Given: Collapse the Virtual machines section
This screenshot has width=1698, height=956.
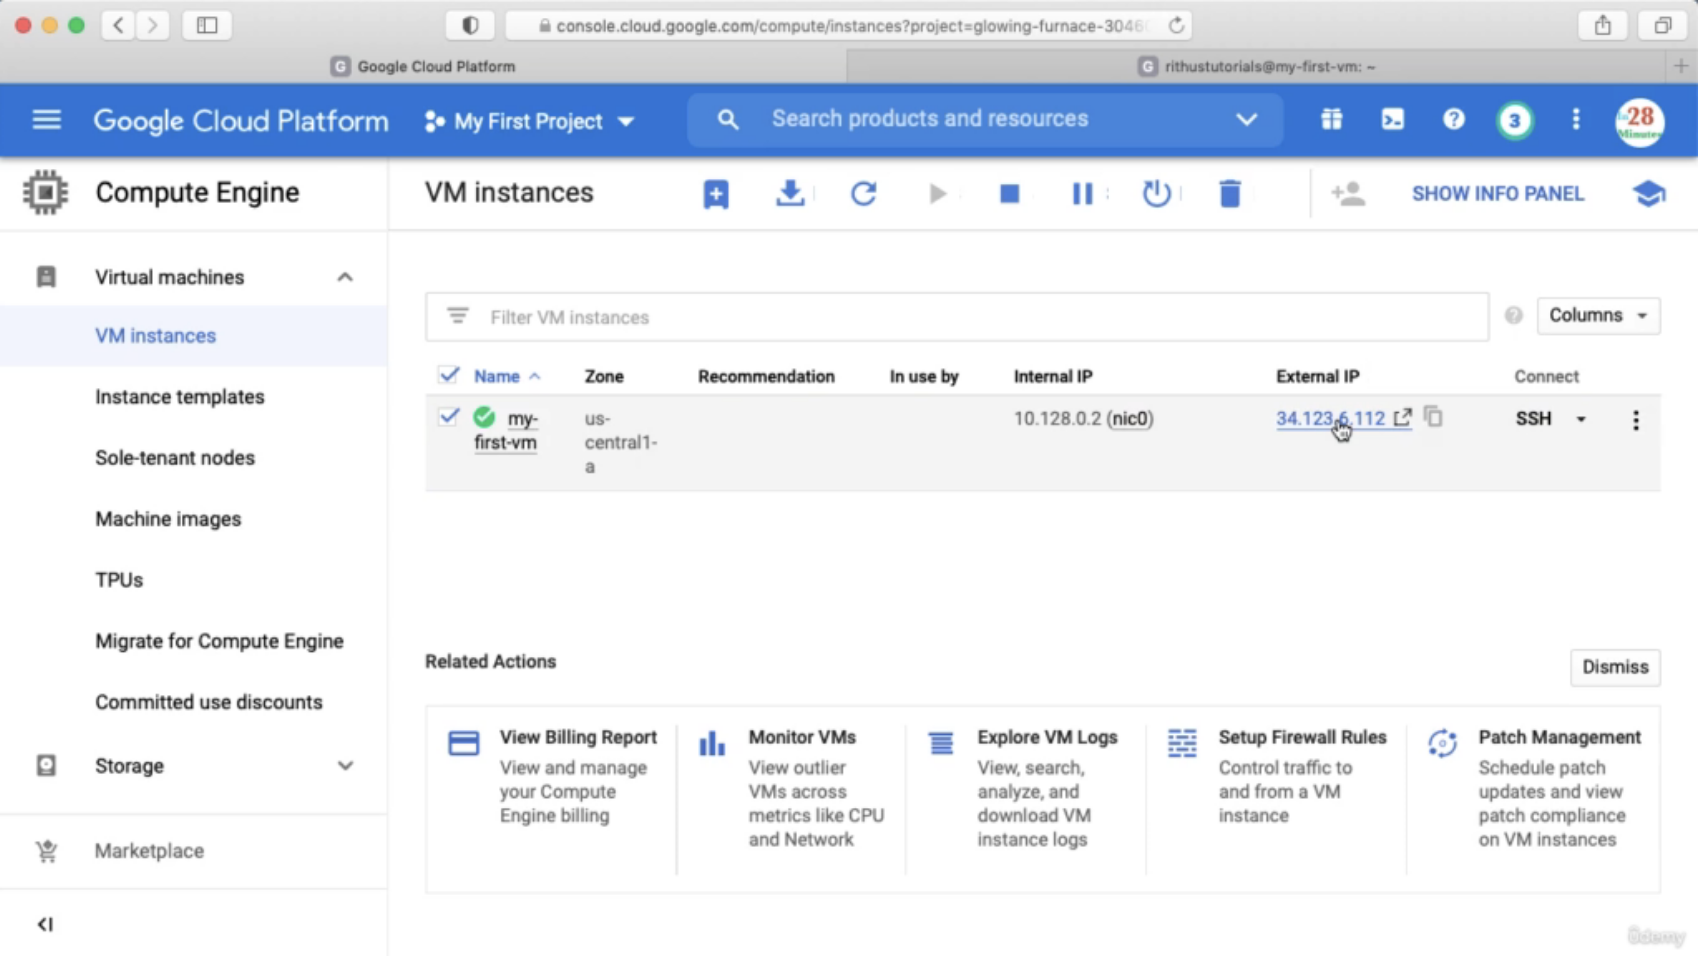Looking at the screenshot, I should click(345, 277).
